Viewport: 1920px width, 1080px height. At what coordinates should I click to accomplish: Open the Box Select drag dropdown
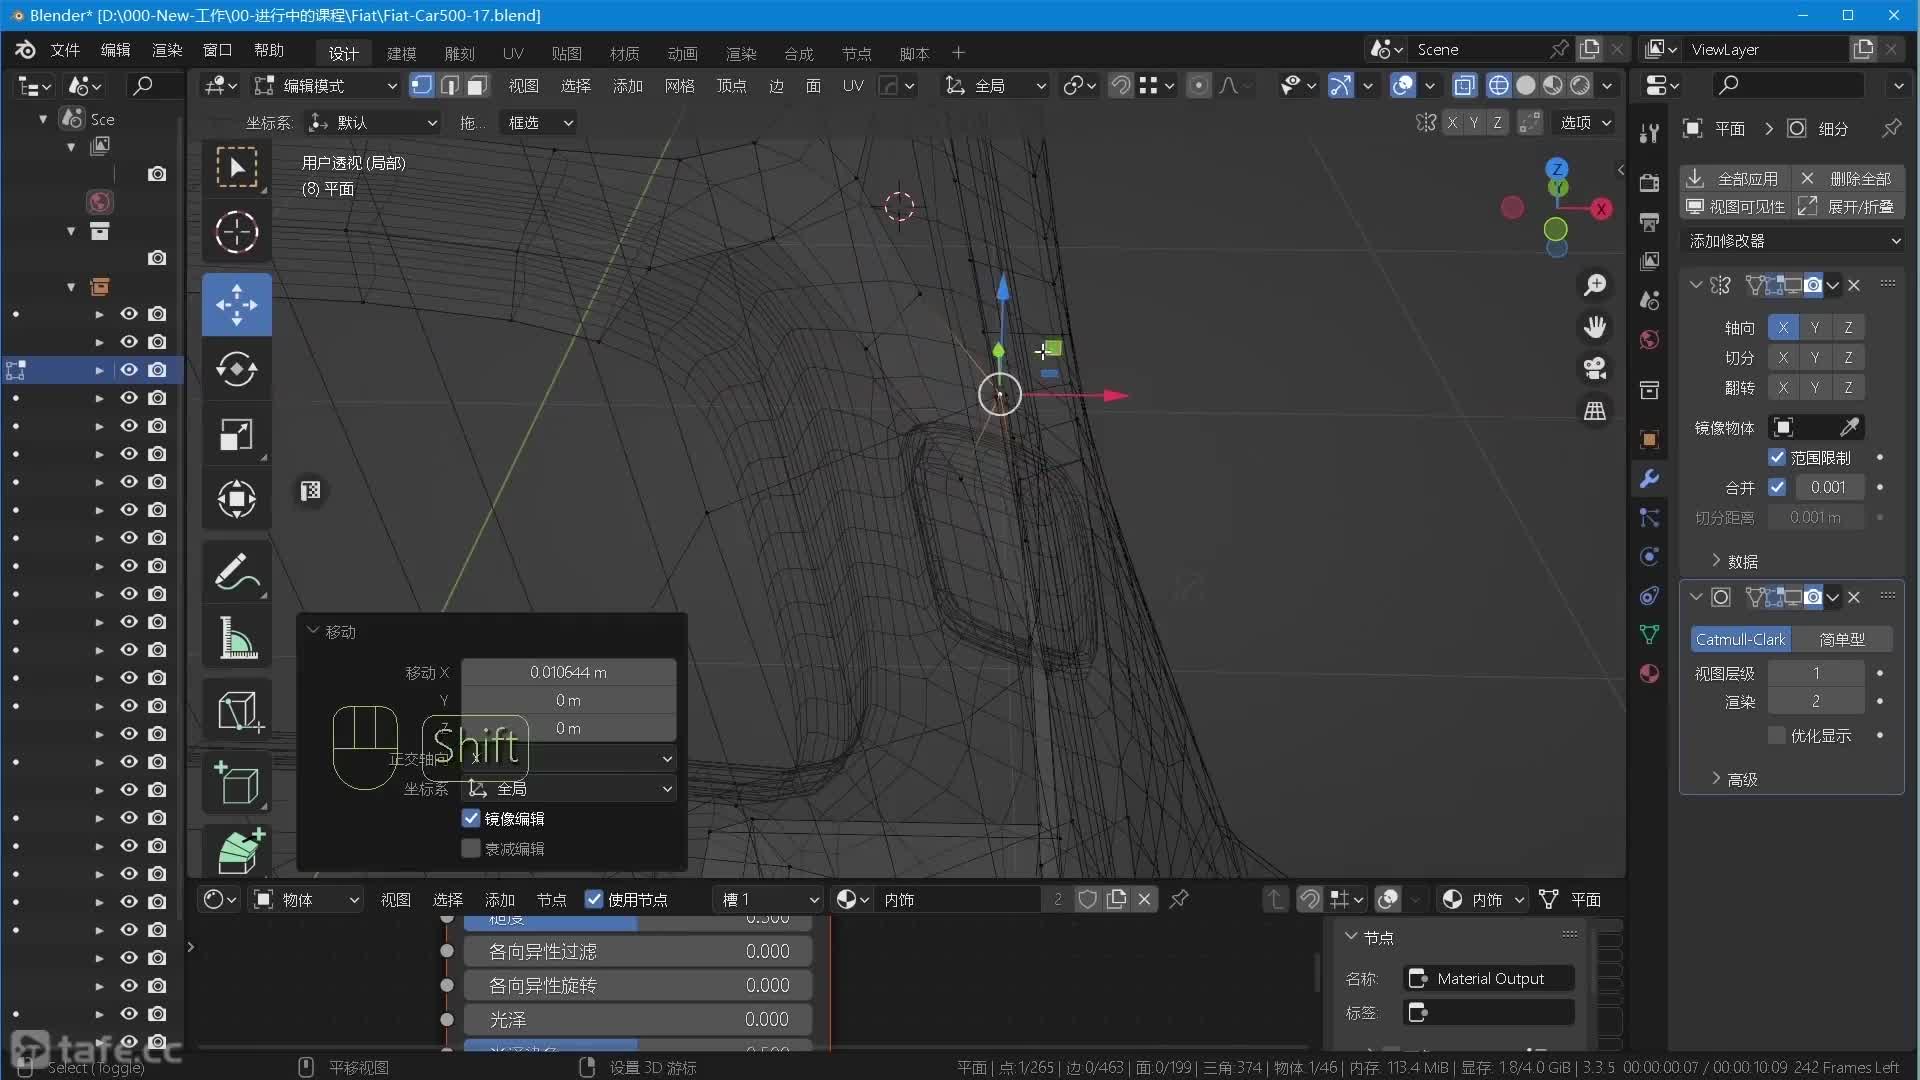540,122
